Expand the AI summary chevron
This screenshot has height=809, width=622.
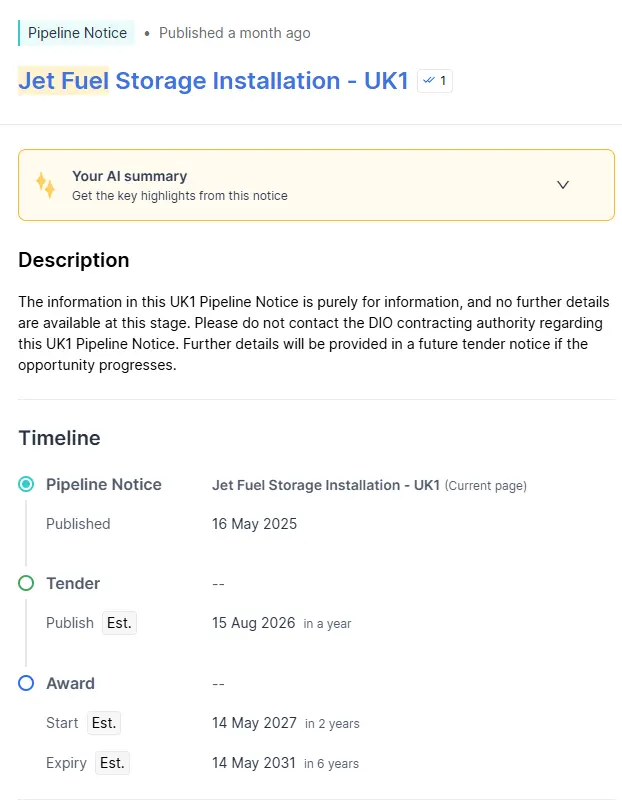coord(563,185)
